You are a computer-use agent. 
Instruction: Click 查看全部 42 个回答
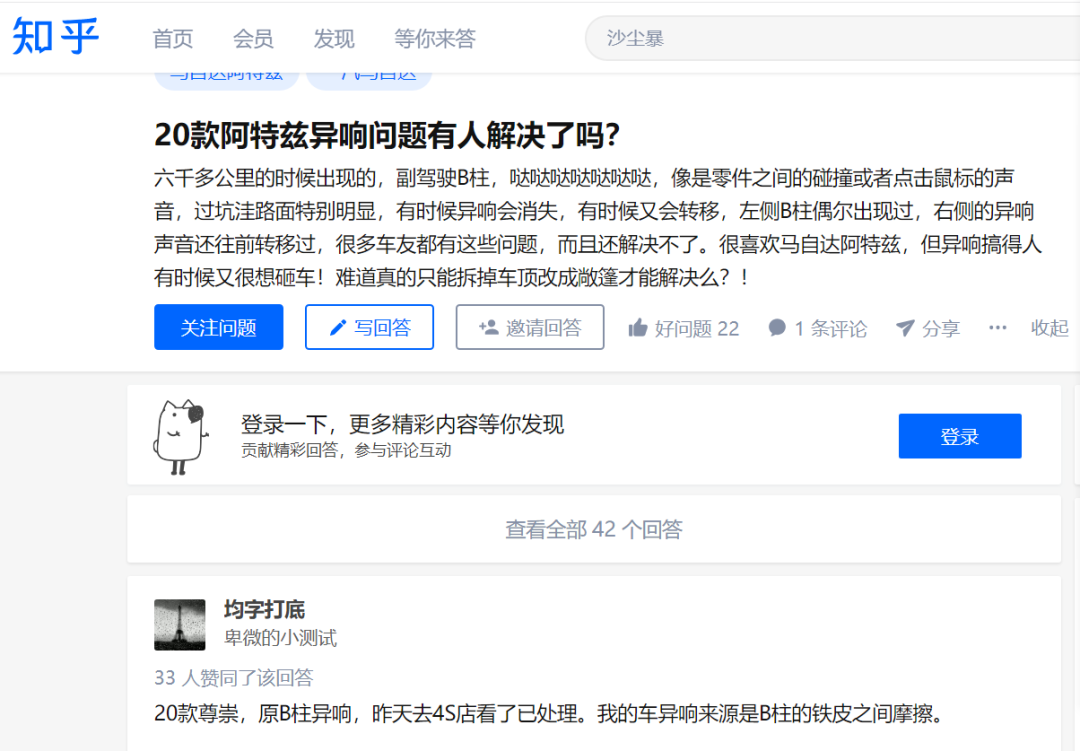click(594, 529)
